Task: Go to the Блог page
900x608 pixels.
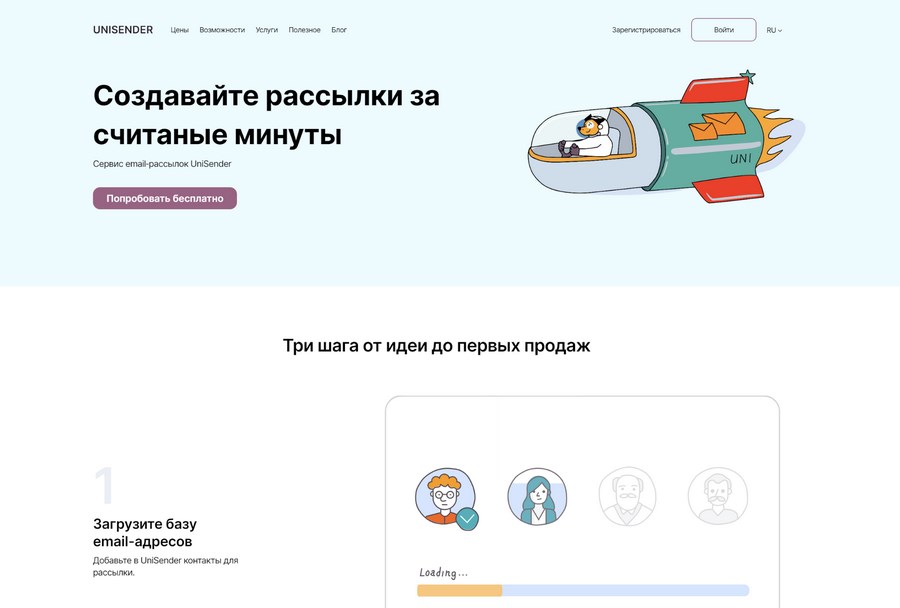Action: [339, 30]
